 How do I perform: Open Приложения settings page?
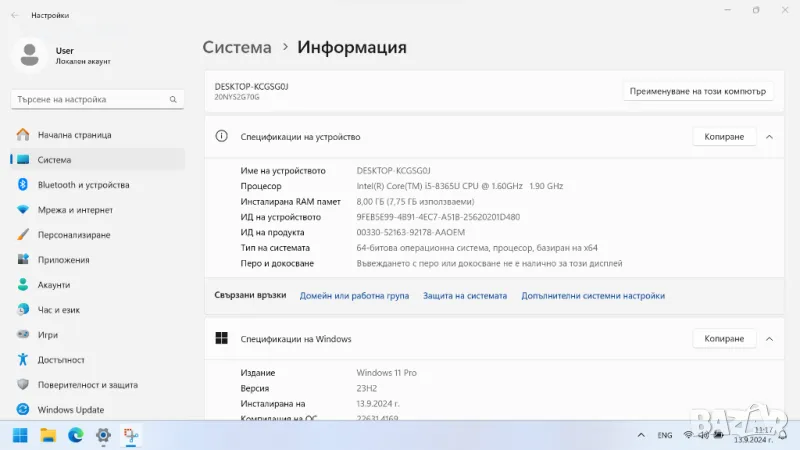[x=63, y=260]
